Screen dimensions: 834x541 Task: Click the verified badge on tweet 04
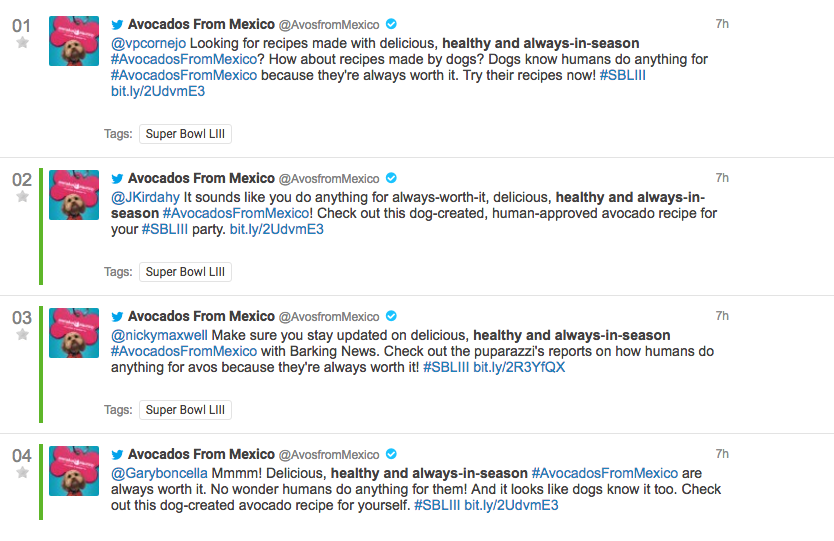(392, 455)
